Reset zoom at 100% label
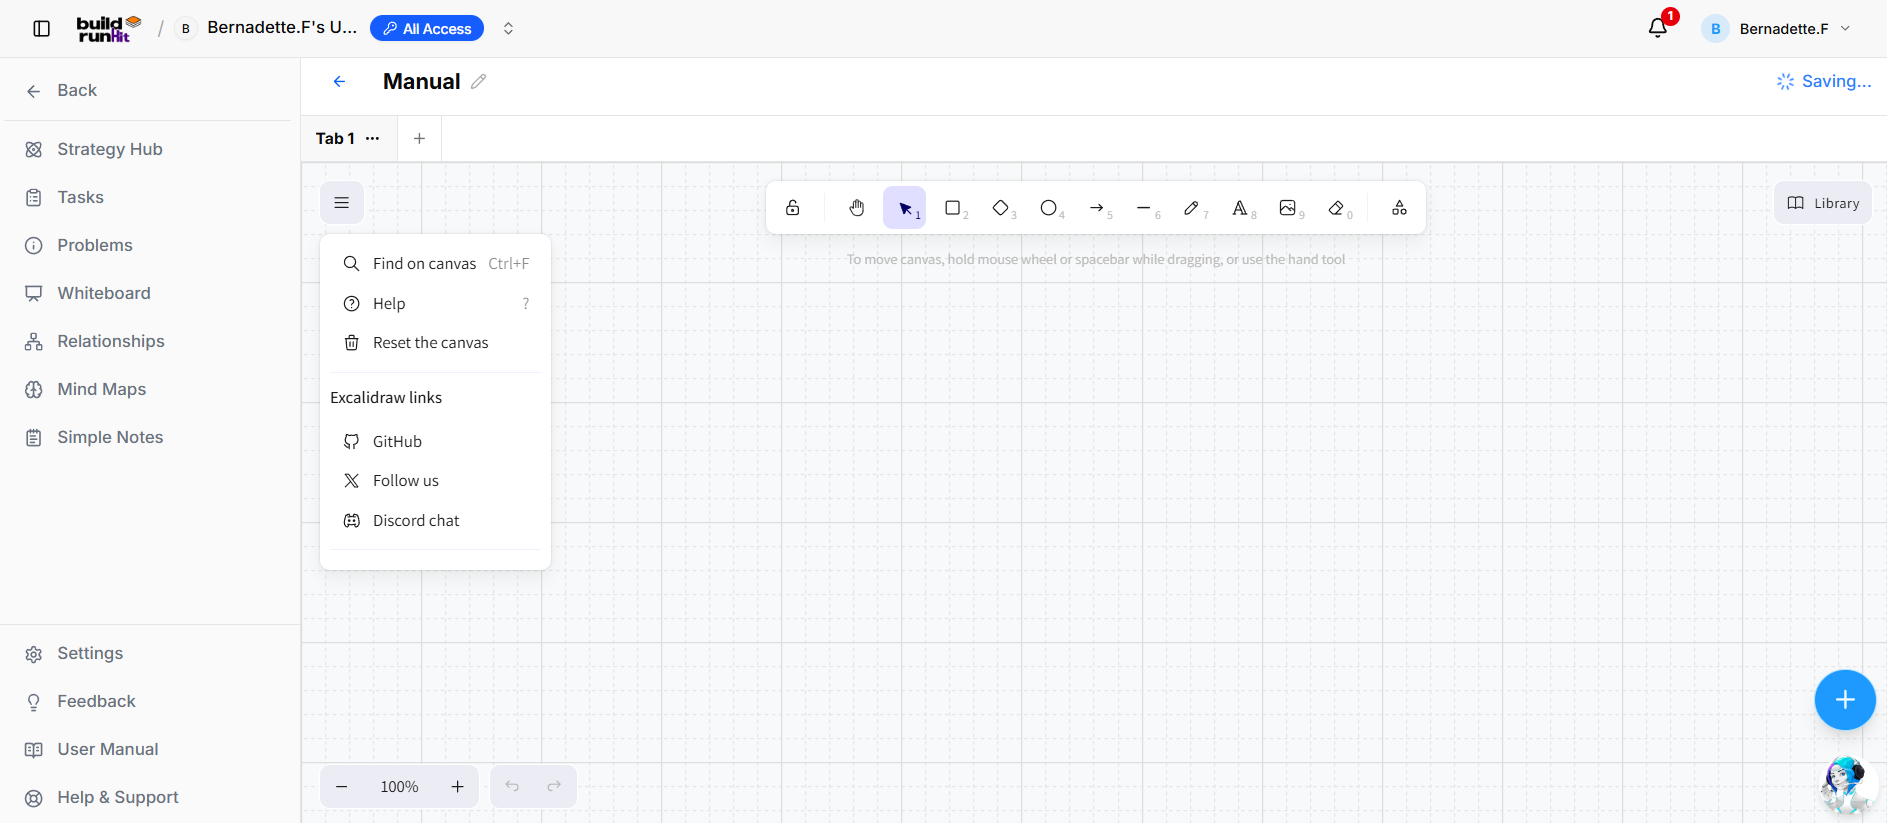 coord(399,787)
